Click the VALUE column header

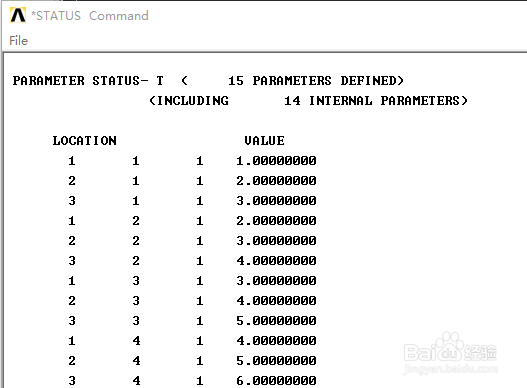(x=265, y=141)
